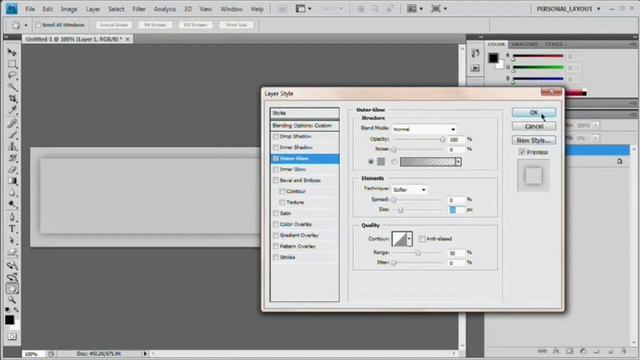Click the Photoshop Ps logo icon
Image resolution: width=640 pixels, height=360 pixels.
[x=12, y=9]
